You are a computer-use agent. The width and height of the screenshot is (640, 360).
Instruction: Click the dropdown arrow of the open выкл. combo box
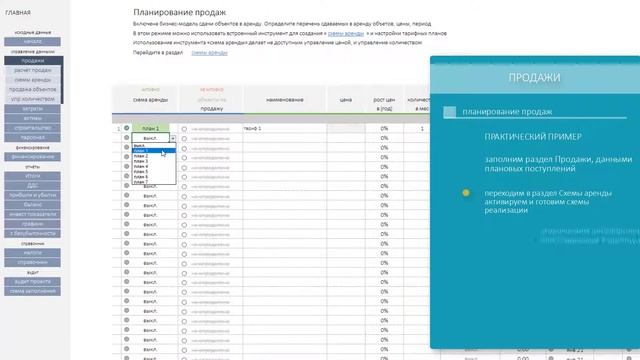click(173, 138)
